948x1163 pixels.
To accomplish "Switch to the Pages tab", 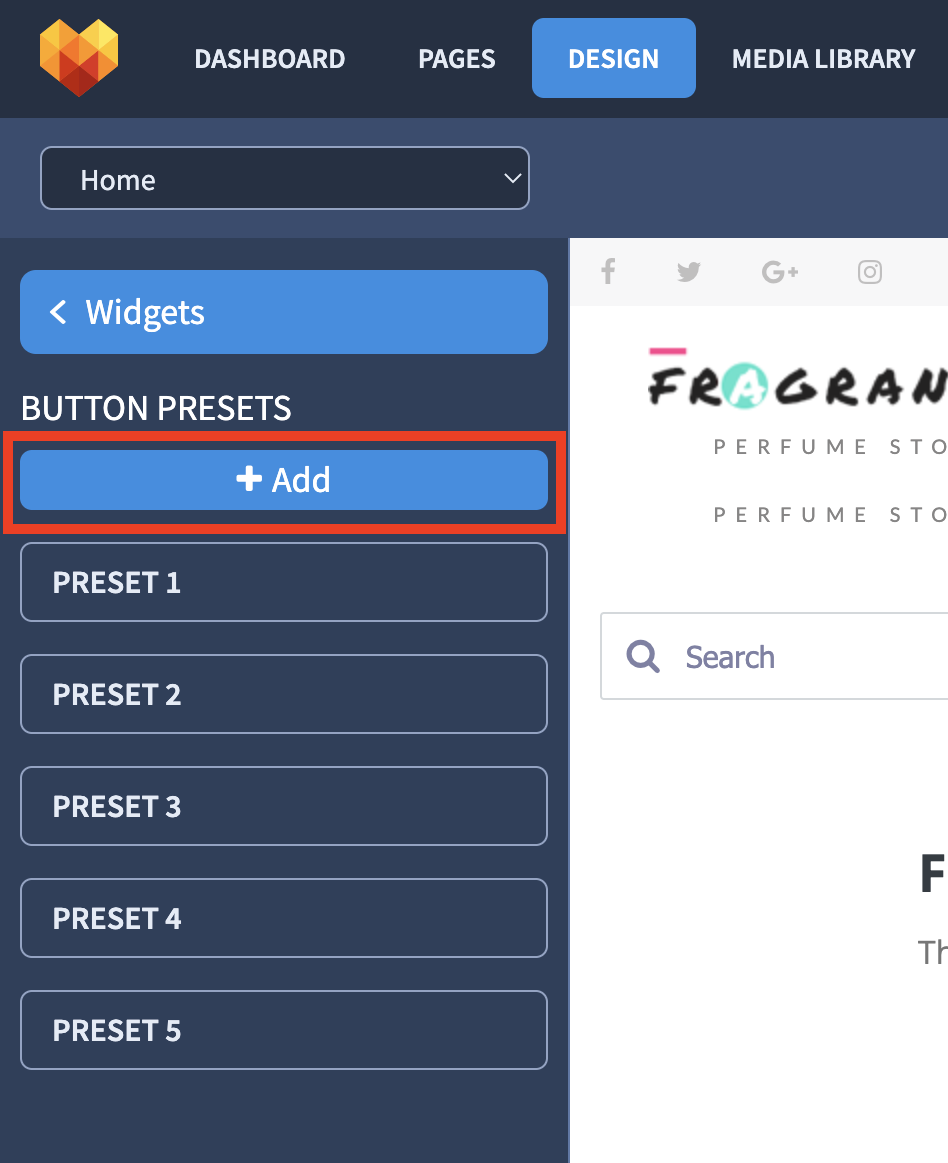I will tap(456, 59).
